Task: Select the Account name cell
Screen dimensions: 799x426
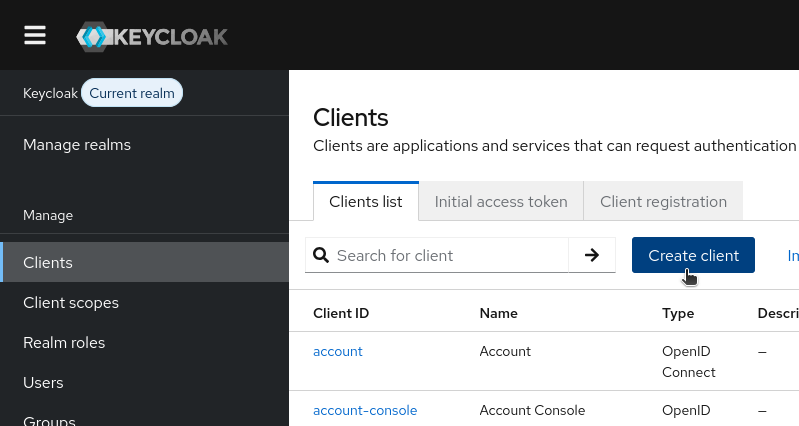Action: (x=505, y=352)
